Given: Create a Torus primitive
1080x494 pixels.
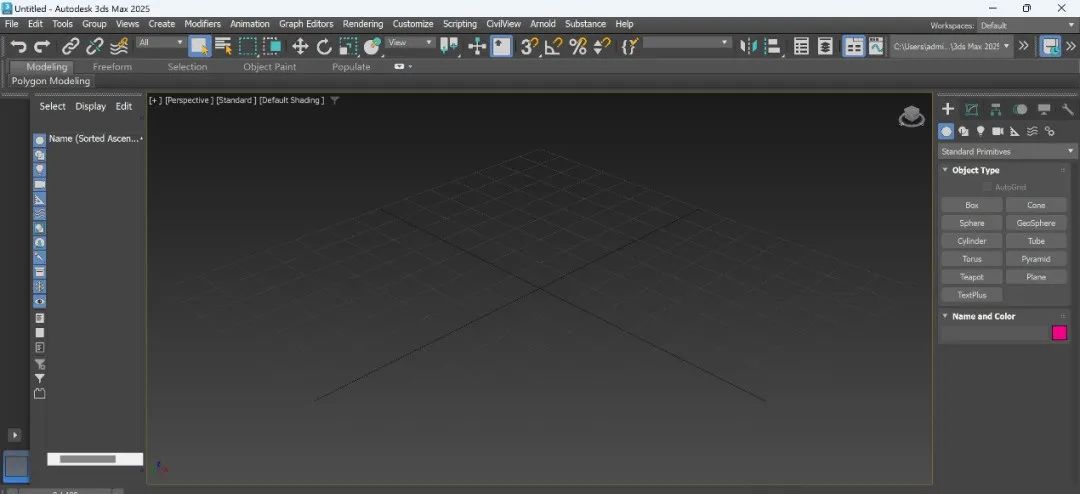Looking at the screenshot, I should tap(972, 259).
